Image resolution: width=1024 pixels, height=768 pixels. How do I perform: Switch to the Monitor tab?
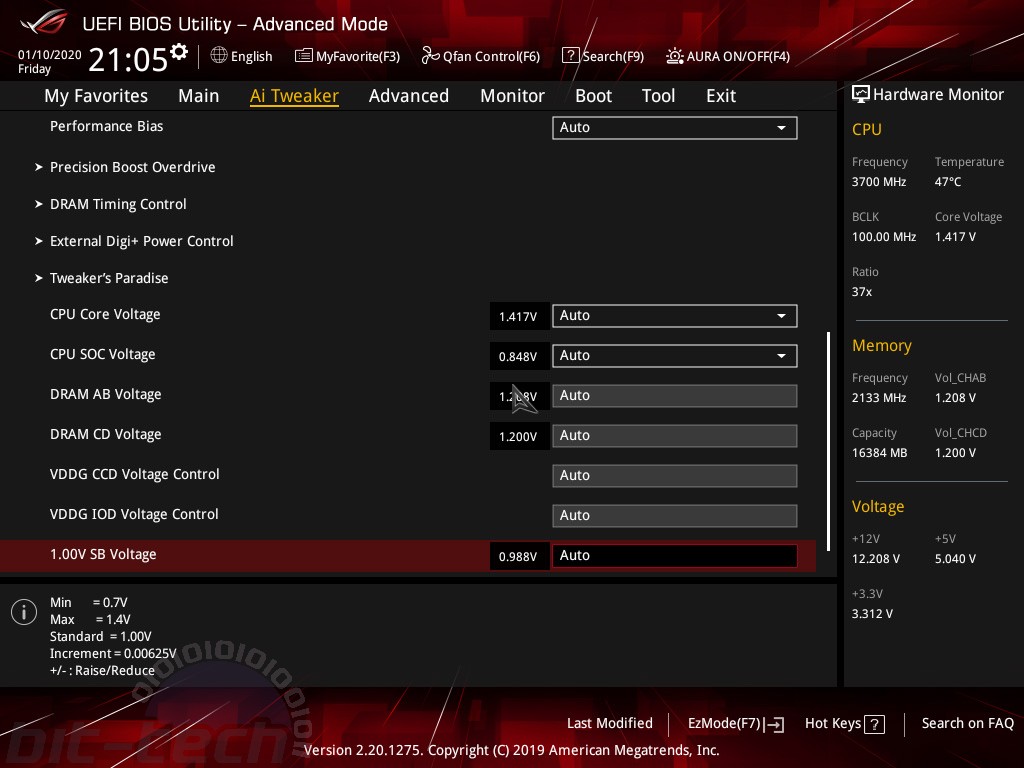512,96
